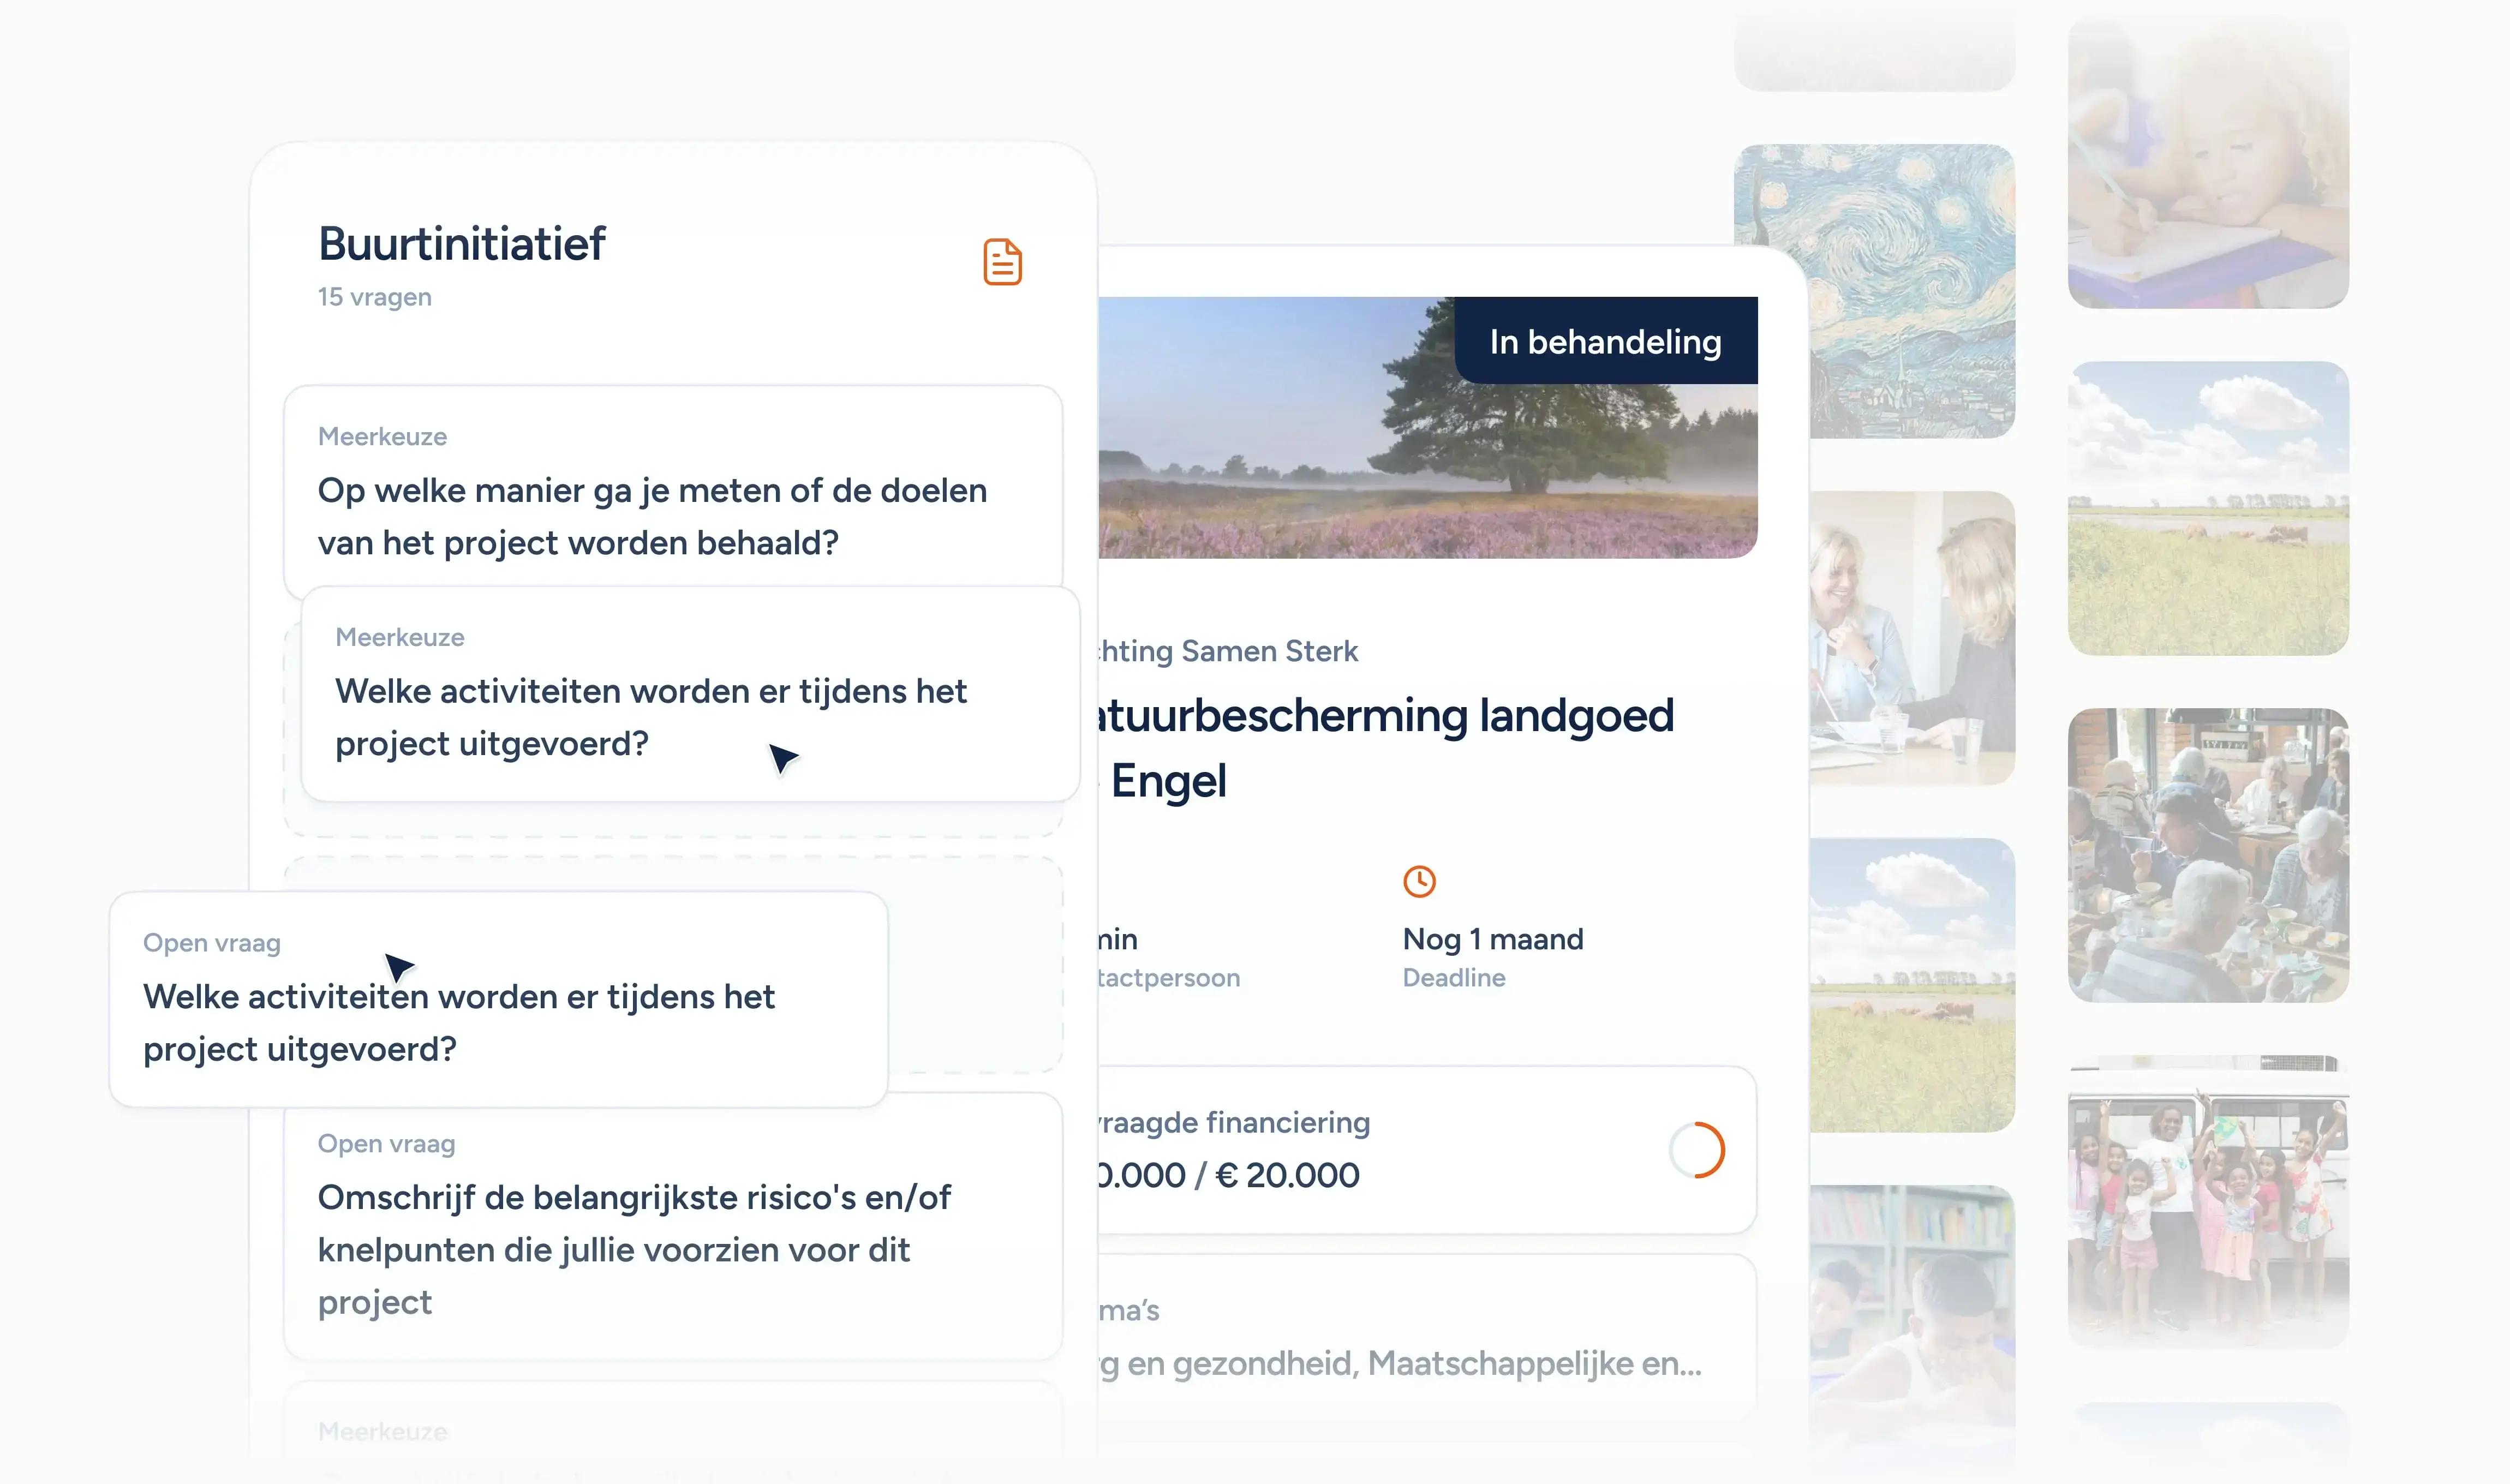Click the 'Samen Sterk' organisation name
Image resolution: width=2510 pixels, height=1484 pixels.
pos(1269,651)
